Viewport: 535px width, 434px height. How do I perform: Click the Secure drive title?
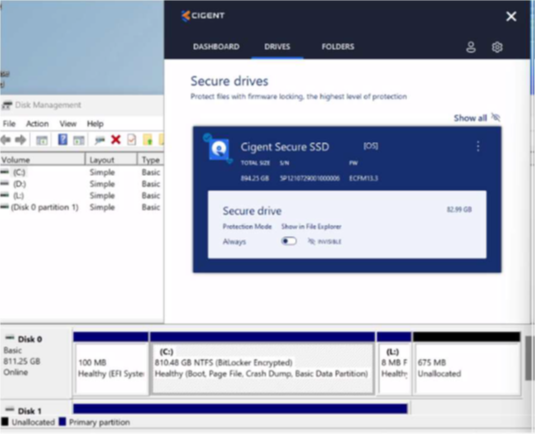point(252,211)
